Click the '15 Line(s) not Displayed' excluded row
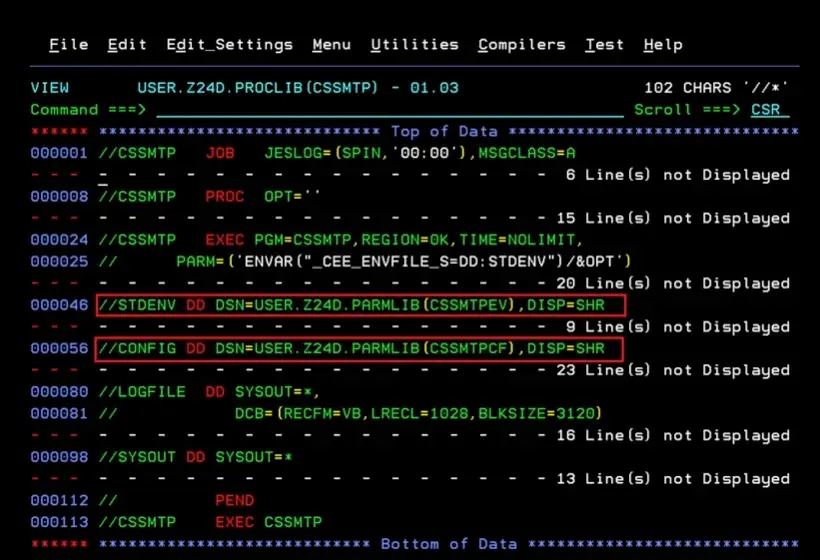 coord(410,218)
